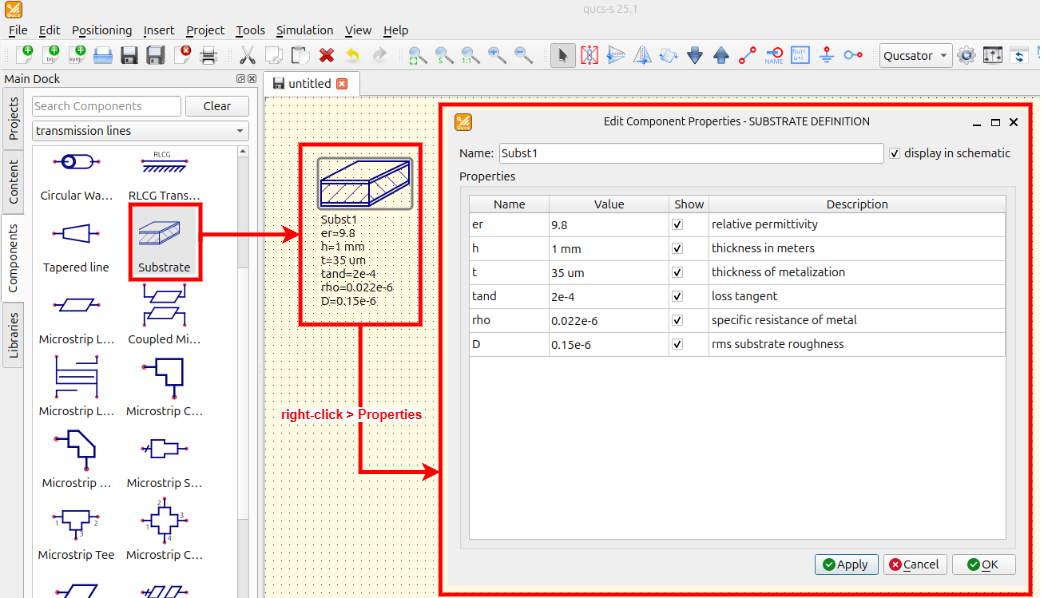Select the Tapered line component

76,248
